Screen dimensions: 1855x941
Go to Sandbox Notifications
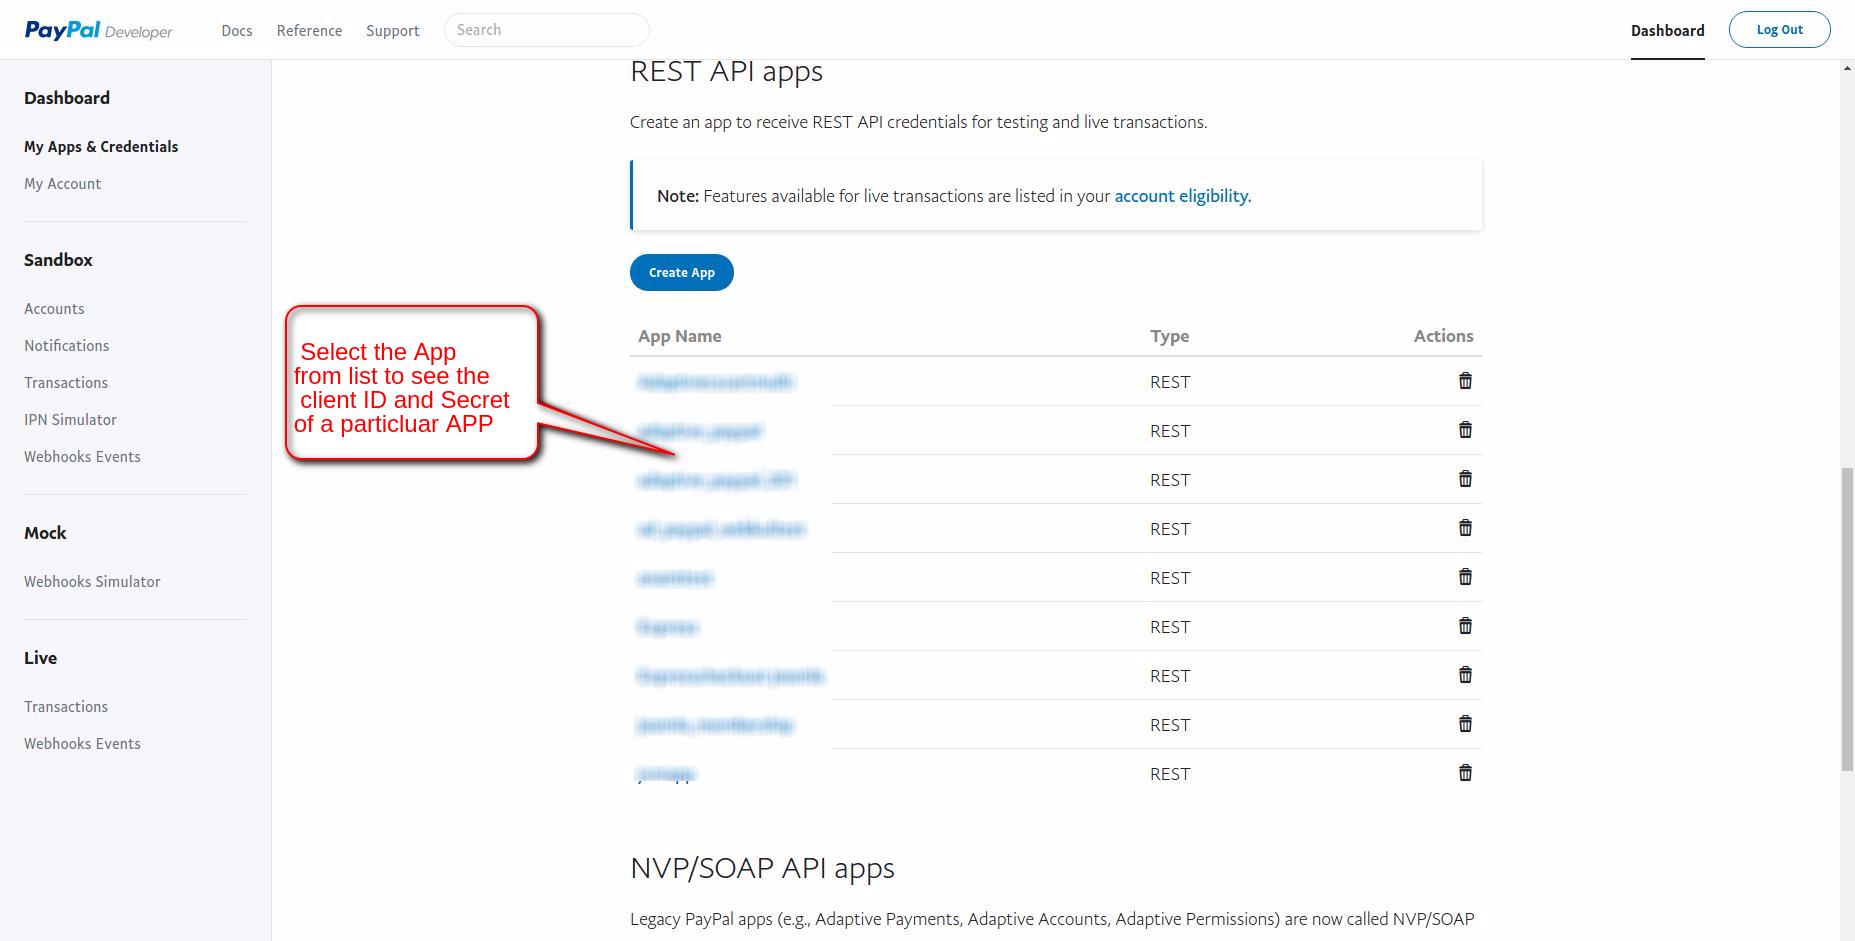[x=67, y=345]
